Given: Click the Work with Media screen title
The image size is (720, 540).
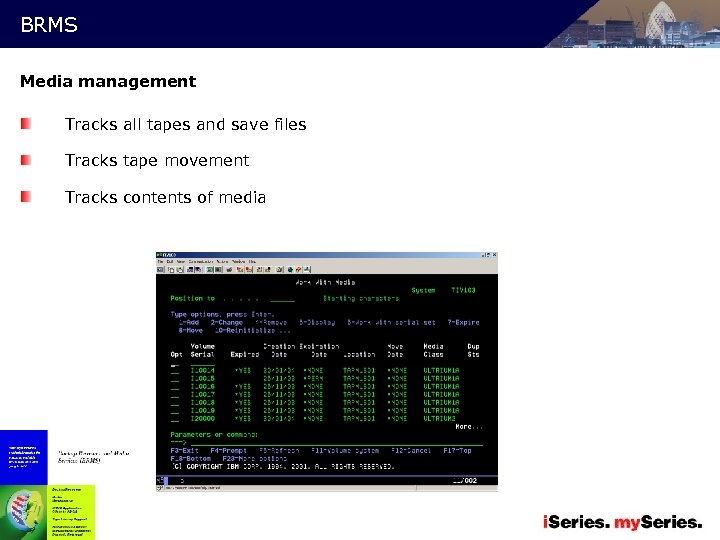Looking at the screenshot, I should coord(325,282).
